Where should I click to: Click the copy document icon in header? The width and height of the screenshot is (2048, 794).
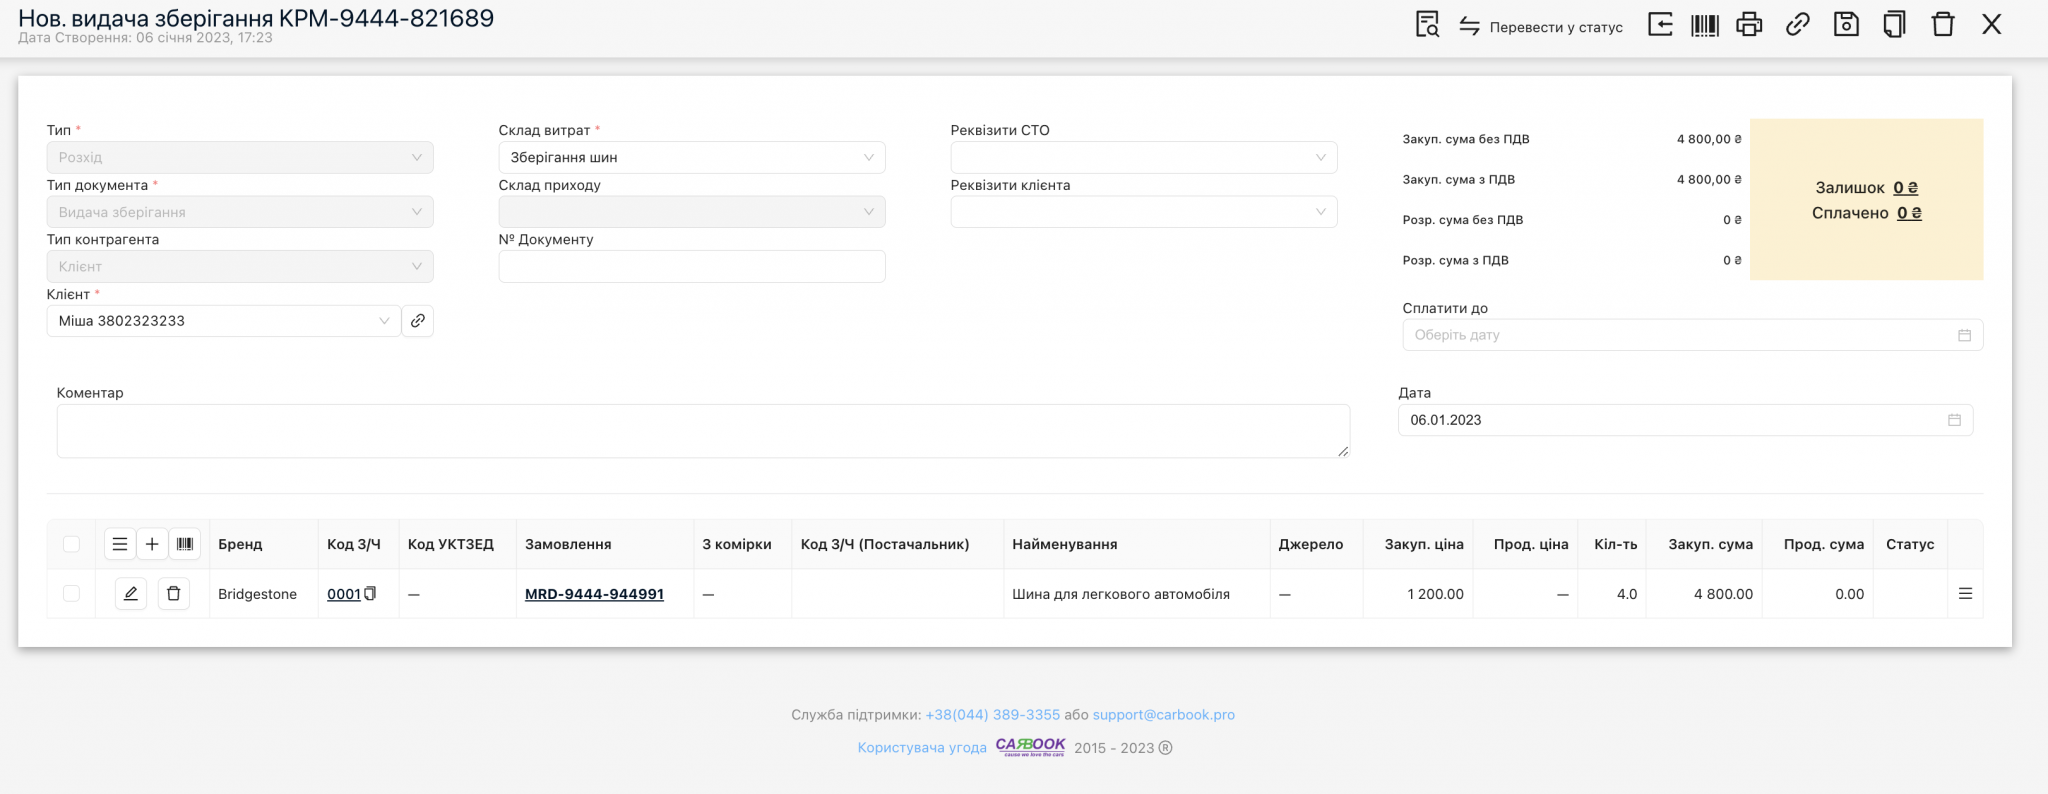point(1894,25)
